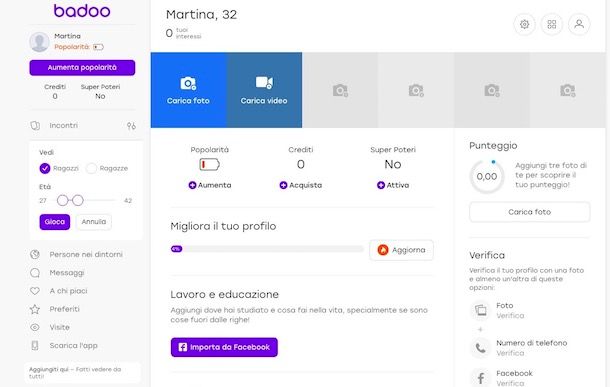Click the upper age slider handle

coord(78,200)
